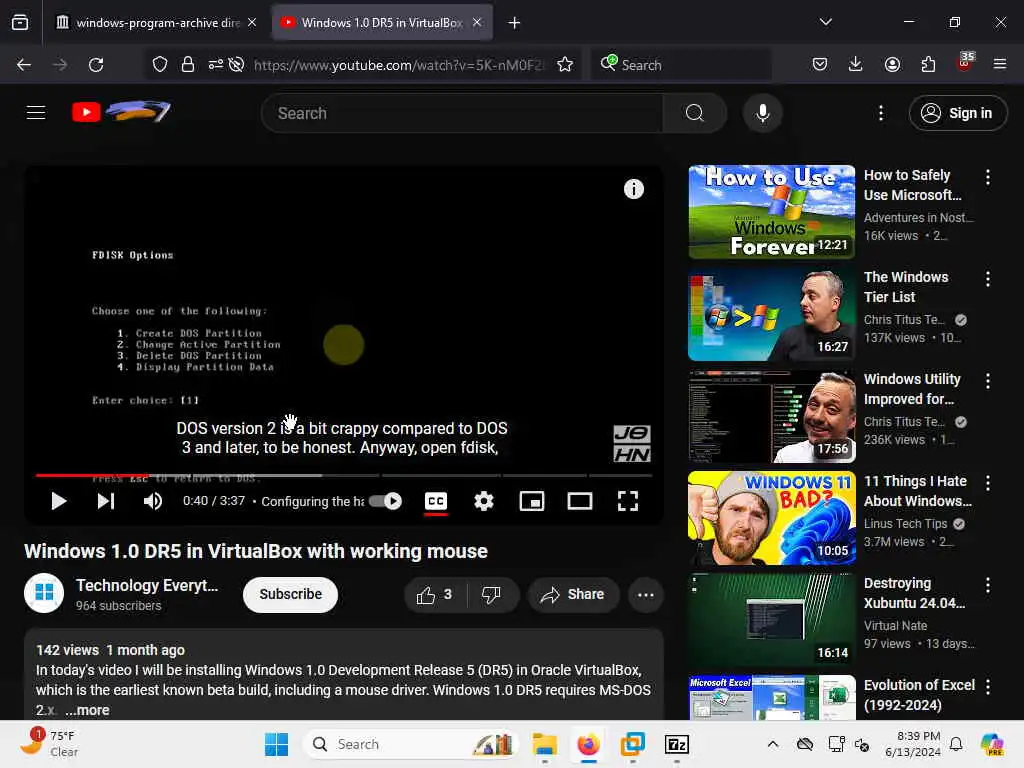This screenshot has height=768, width=1024.
Task: Start voice search with the microphone
Action: [762, 113]
